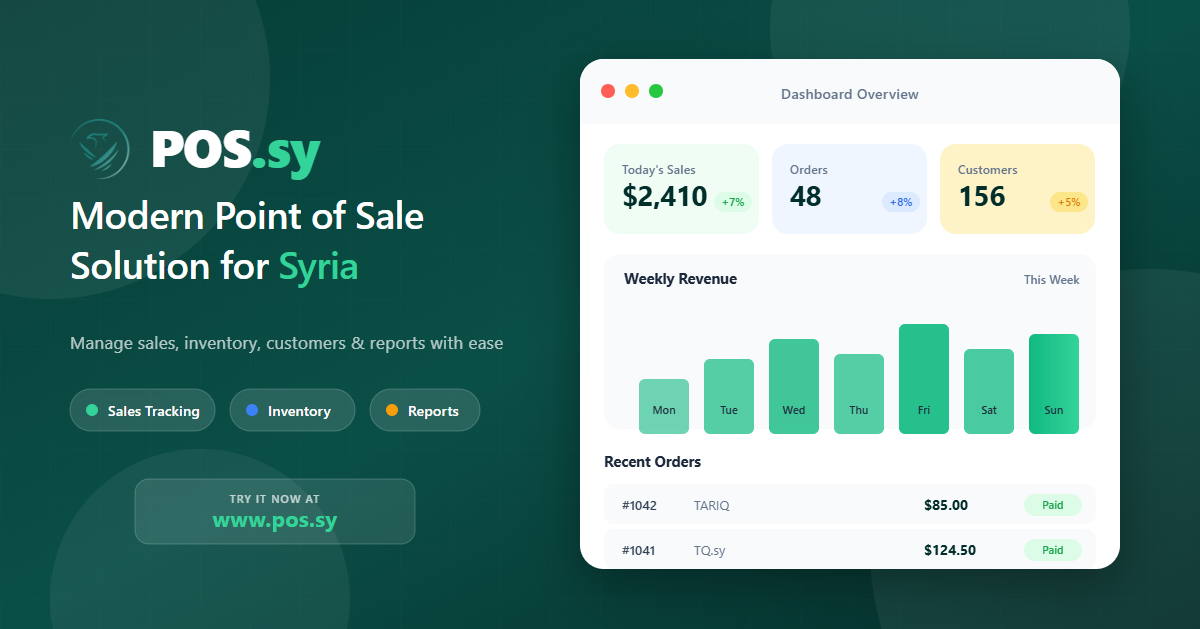Click the Friday revenue bar
Image resolution: width=1200 pixels, height=629 pixels.
point(924,378)
